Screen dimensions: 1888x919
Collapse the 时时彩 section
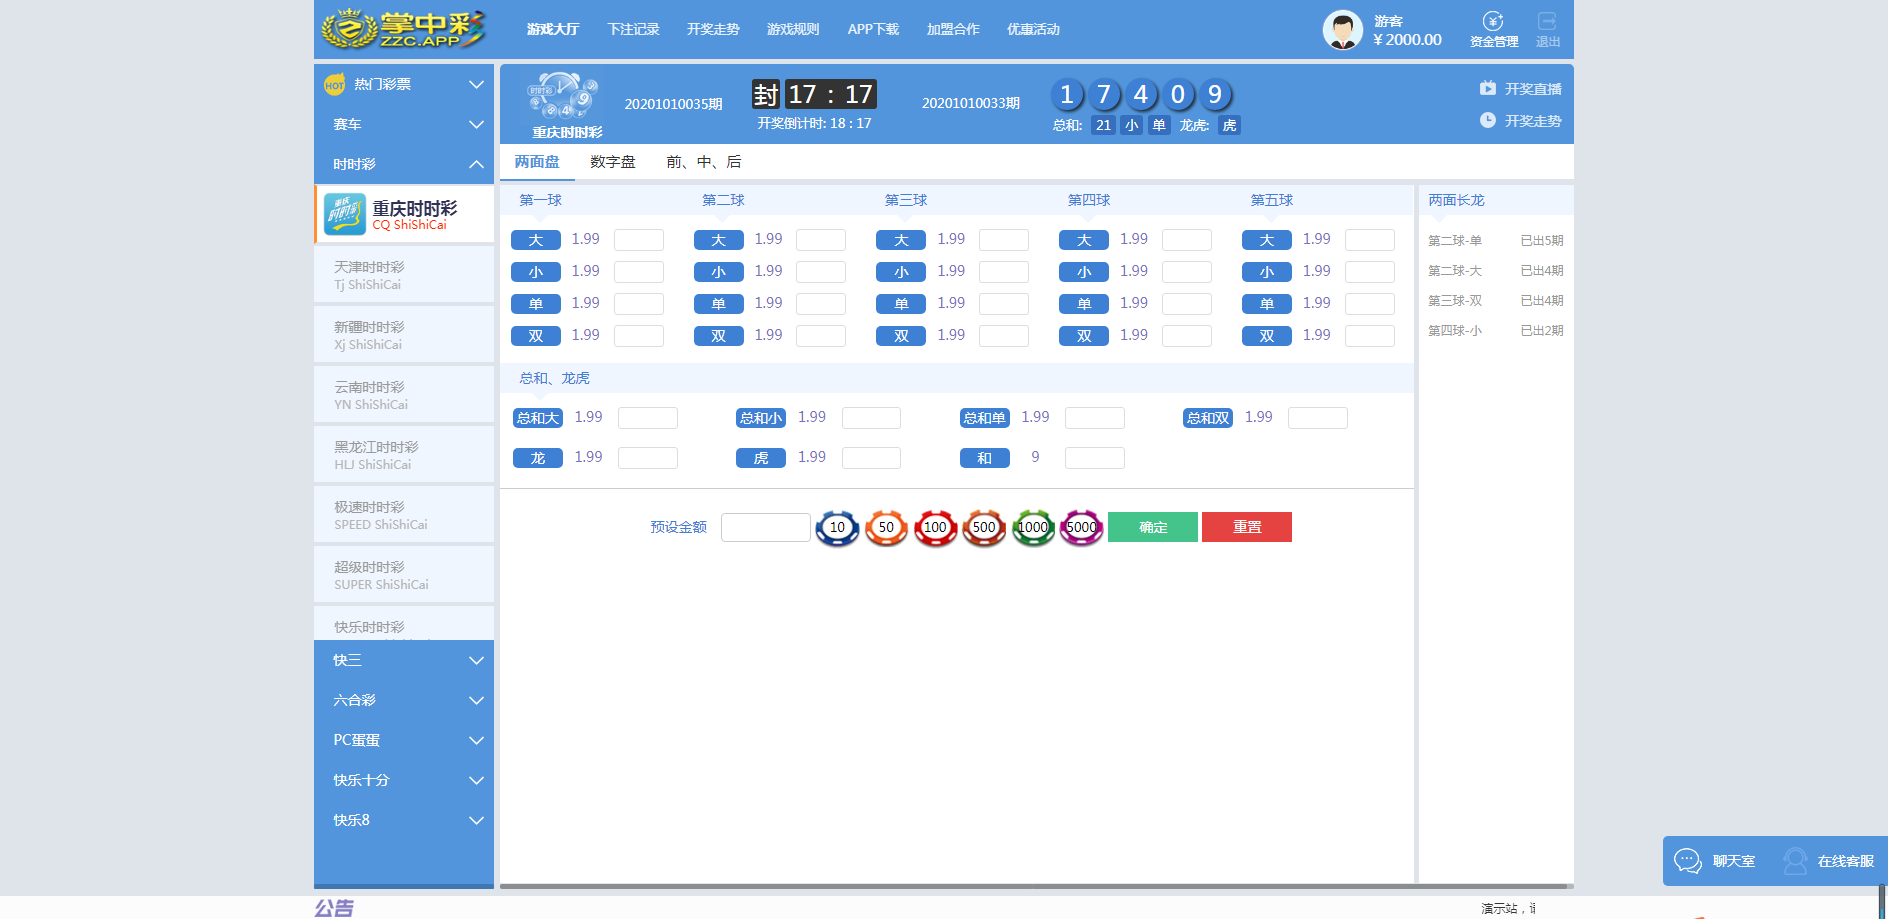pos(404,164)
